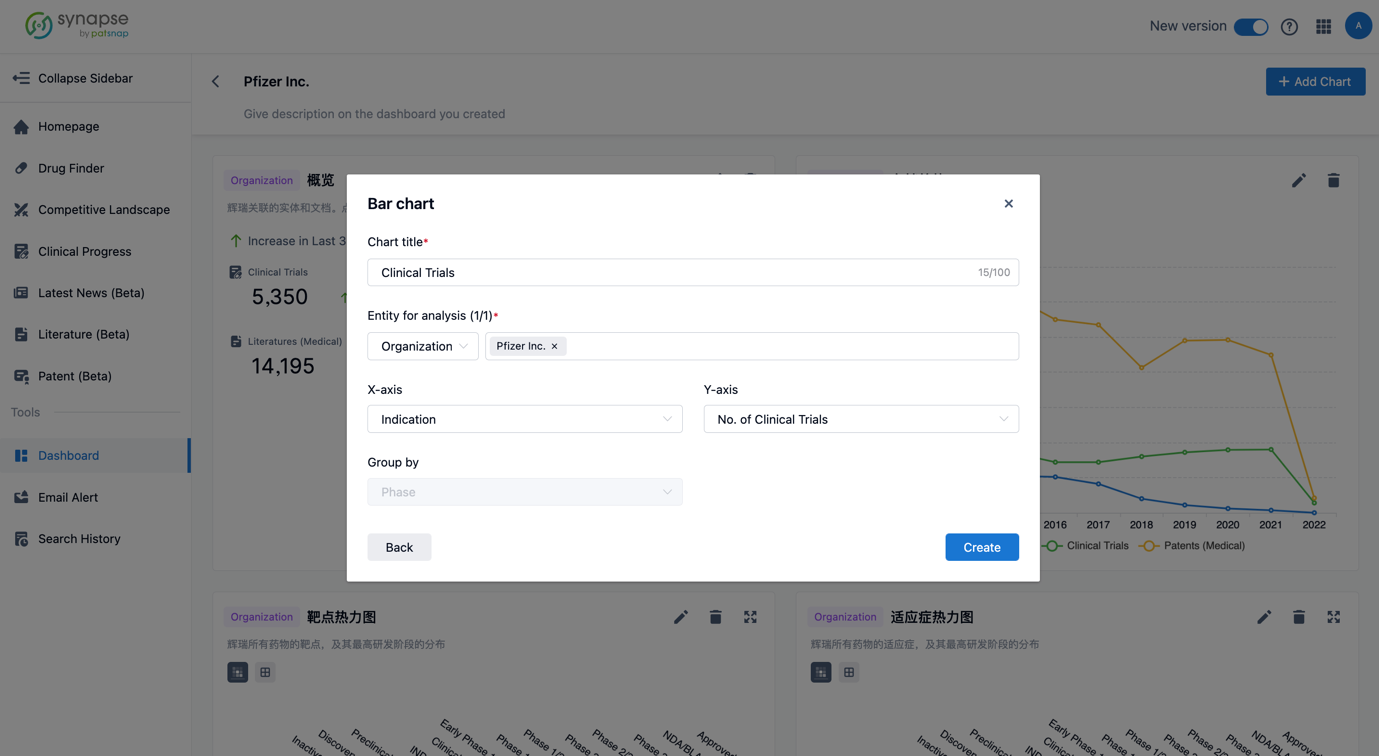Go to Drug Finder in sidebar
1379x756 pixels.
pos(71,168)
